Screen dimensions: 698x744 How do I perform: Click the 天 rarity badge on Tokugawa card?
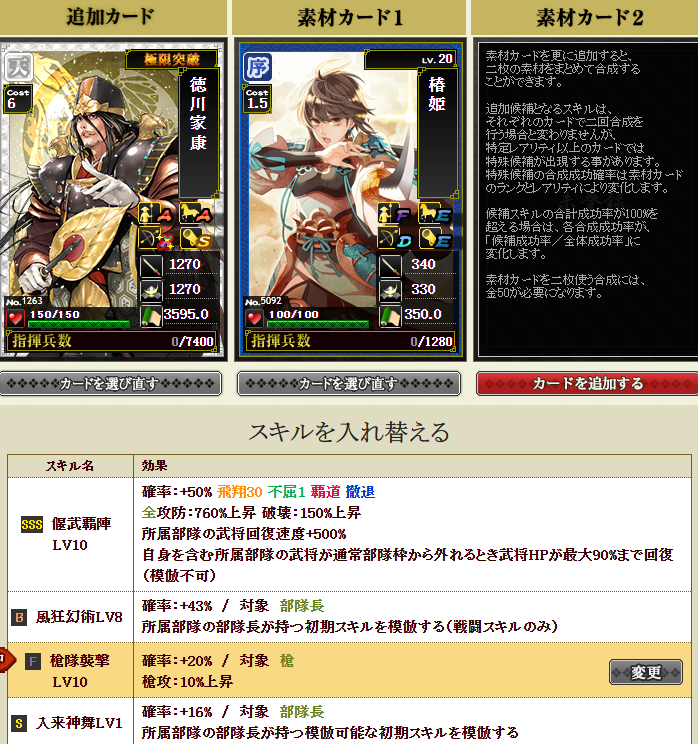point(18,66)
